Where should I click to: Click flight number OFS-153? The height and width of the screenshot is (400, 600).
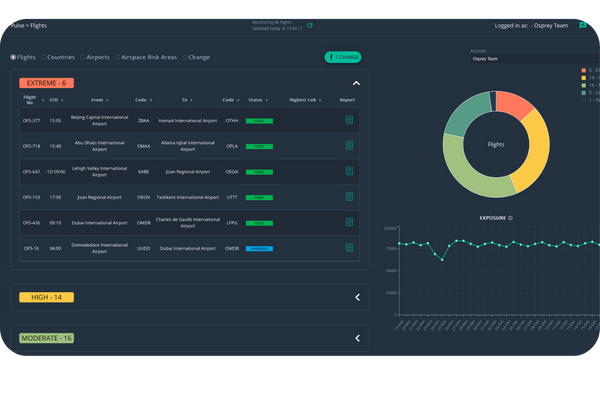(31, 198)
